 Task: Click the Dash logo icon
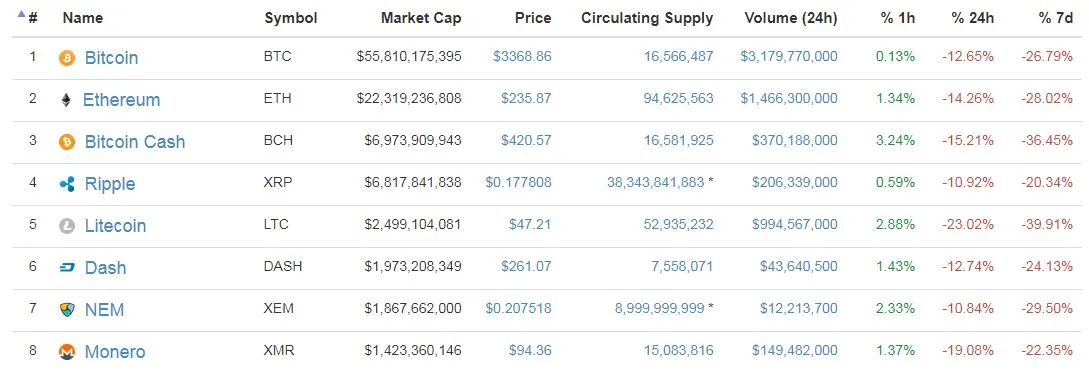(67, 267)
